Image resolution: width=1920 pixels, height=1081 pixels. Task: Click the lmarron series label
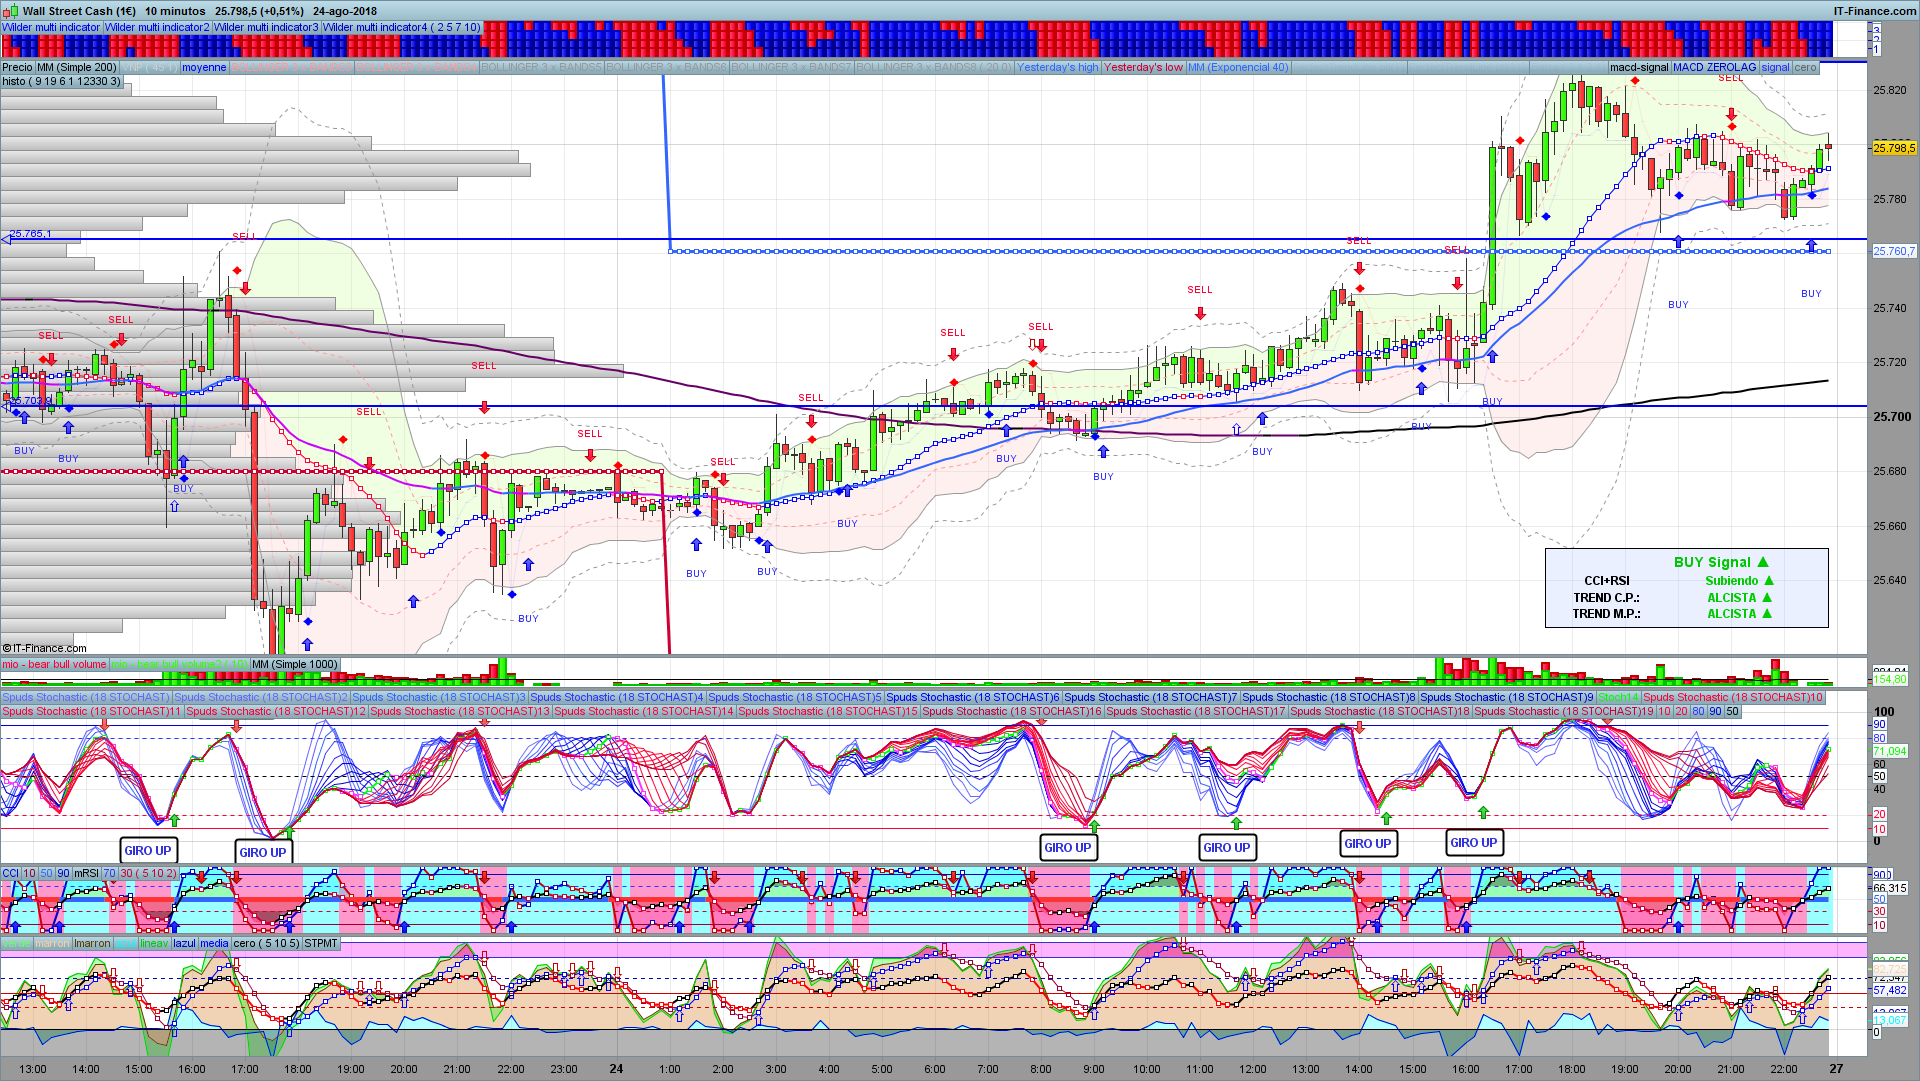click(x=92, y=943)
